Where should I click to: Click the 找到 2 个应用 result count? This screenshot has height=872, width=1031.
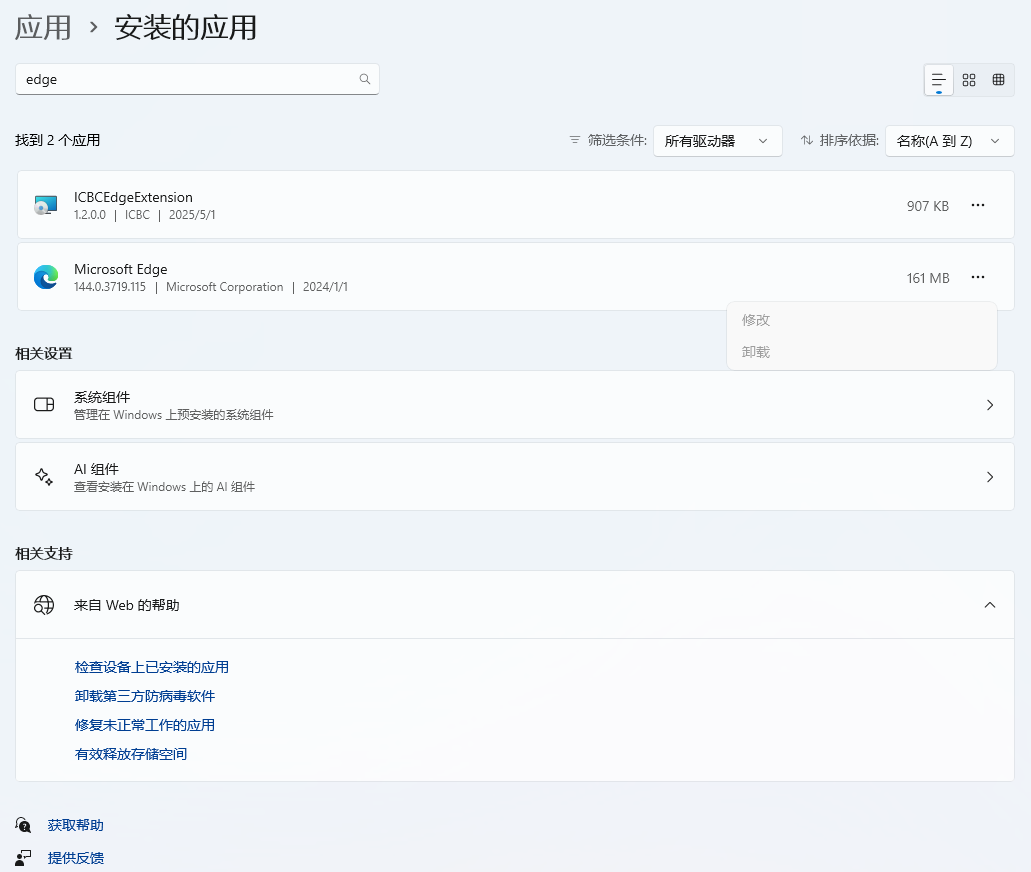point(58,140)
